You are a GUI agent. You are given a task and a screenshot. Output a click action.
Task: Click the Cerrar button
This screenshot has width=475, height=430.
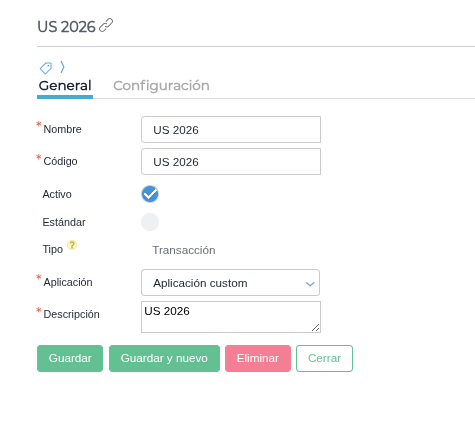coord(324,358)
